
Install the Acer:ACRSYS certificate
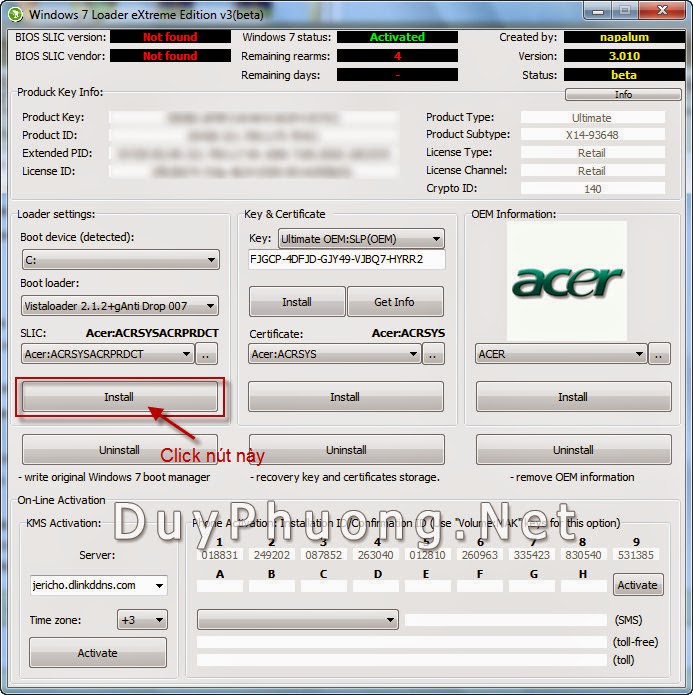coord(346,397)
